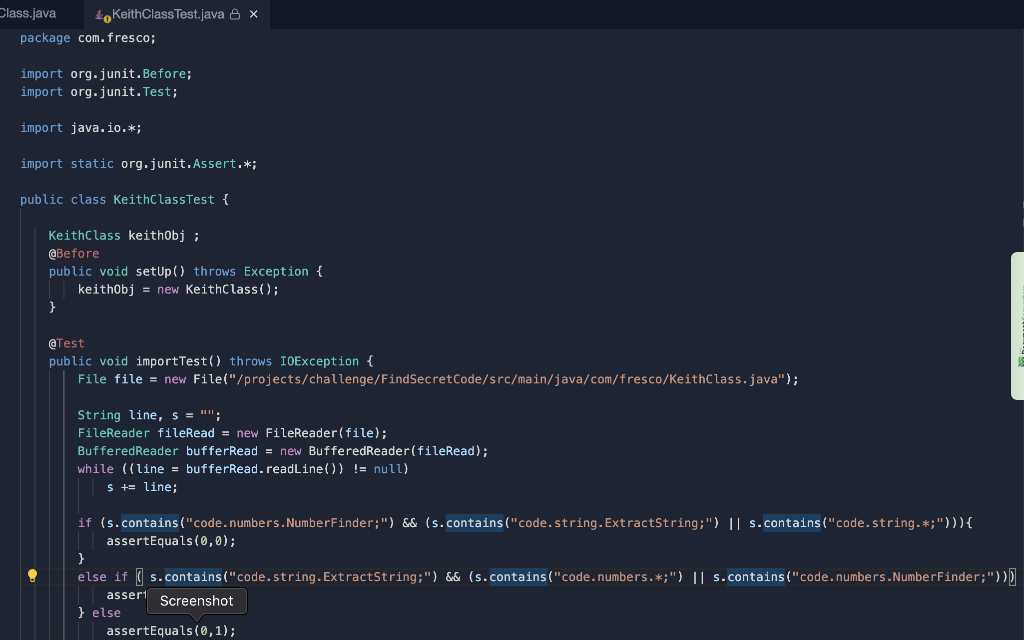Click the Java file icon on KeithClassTest.java tab
1024x640 pixels.
(102, 15)
